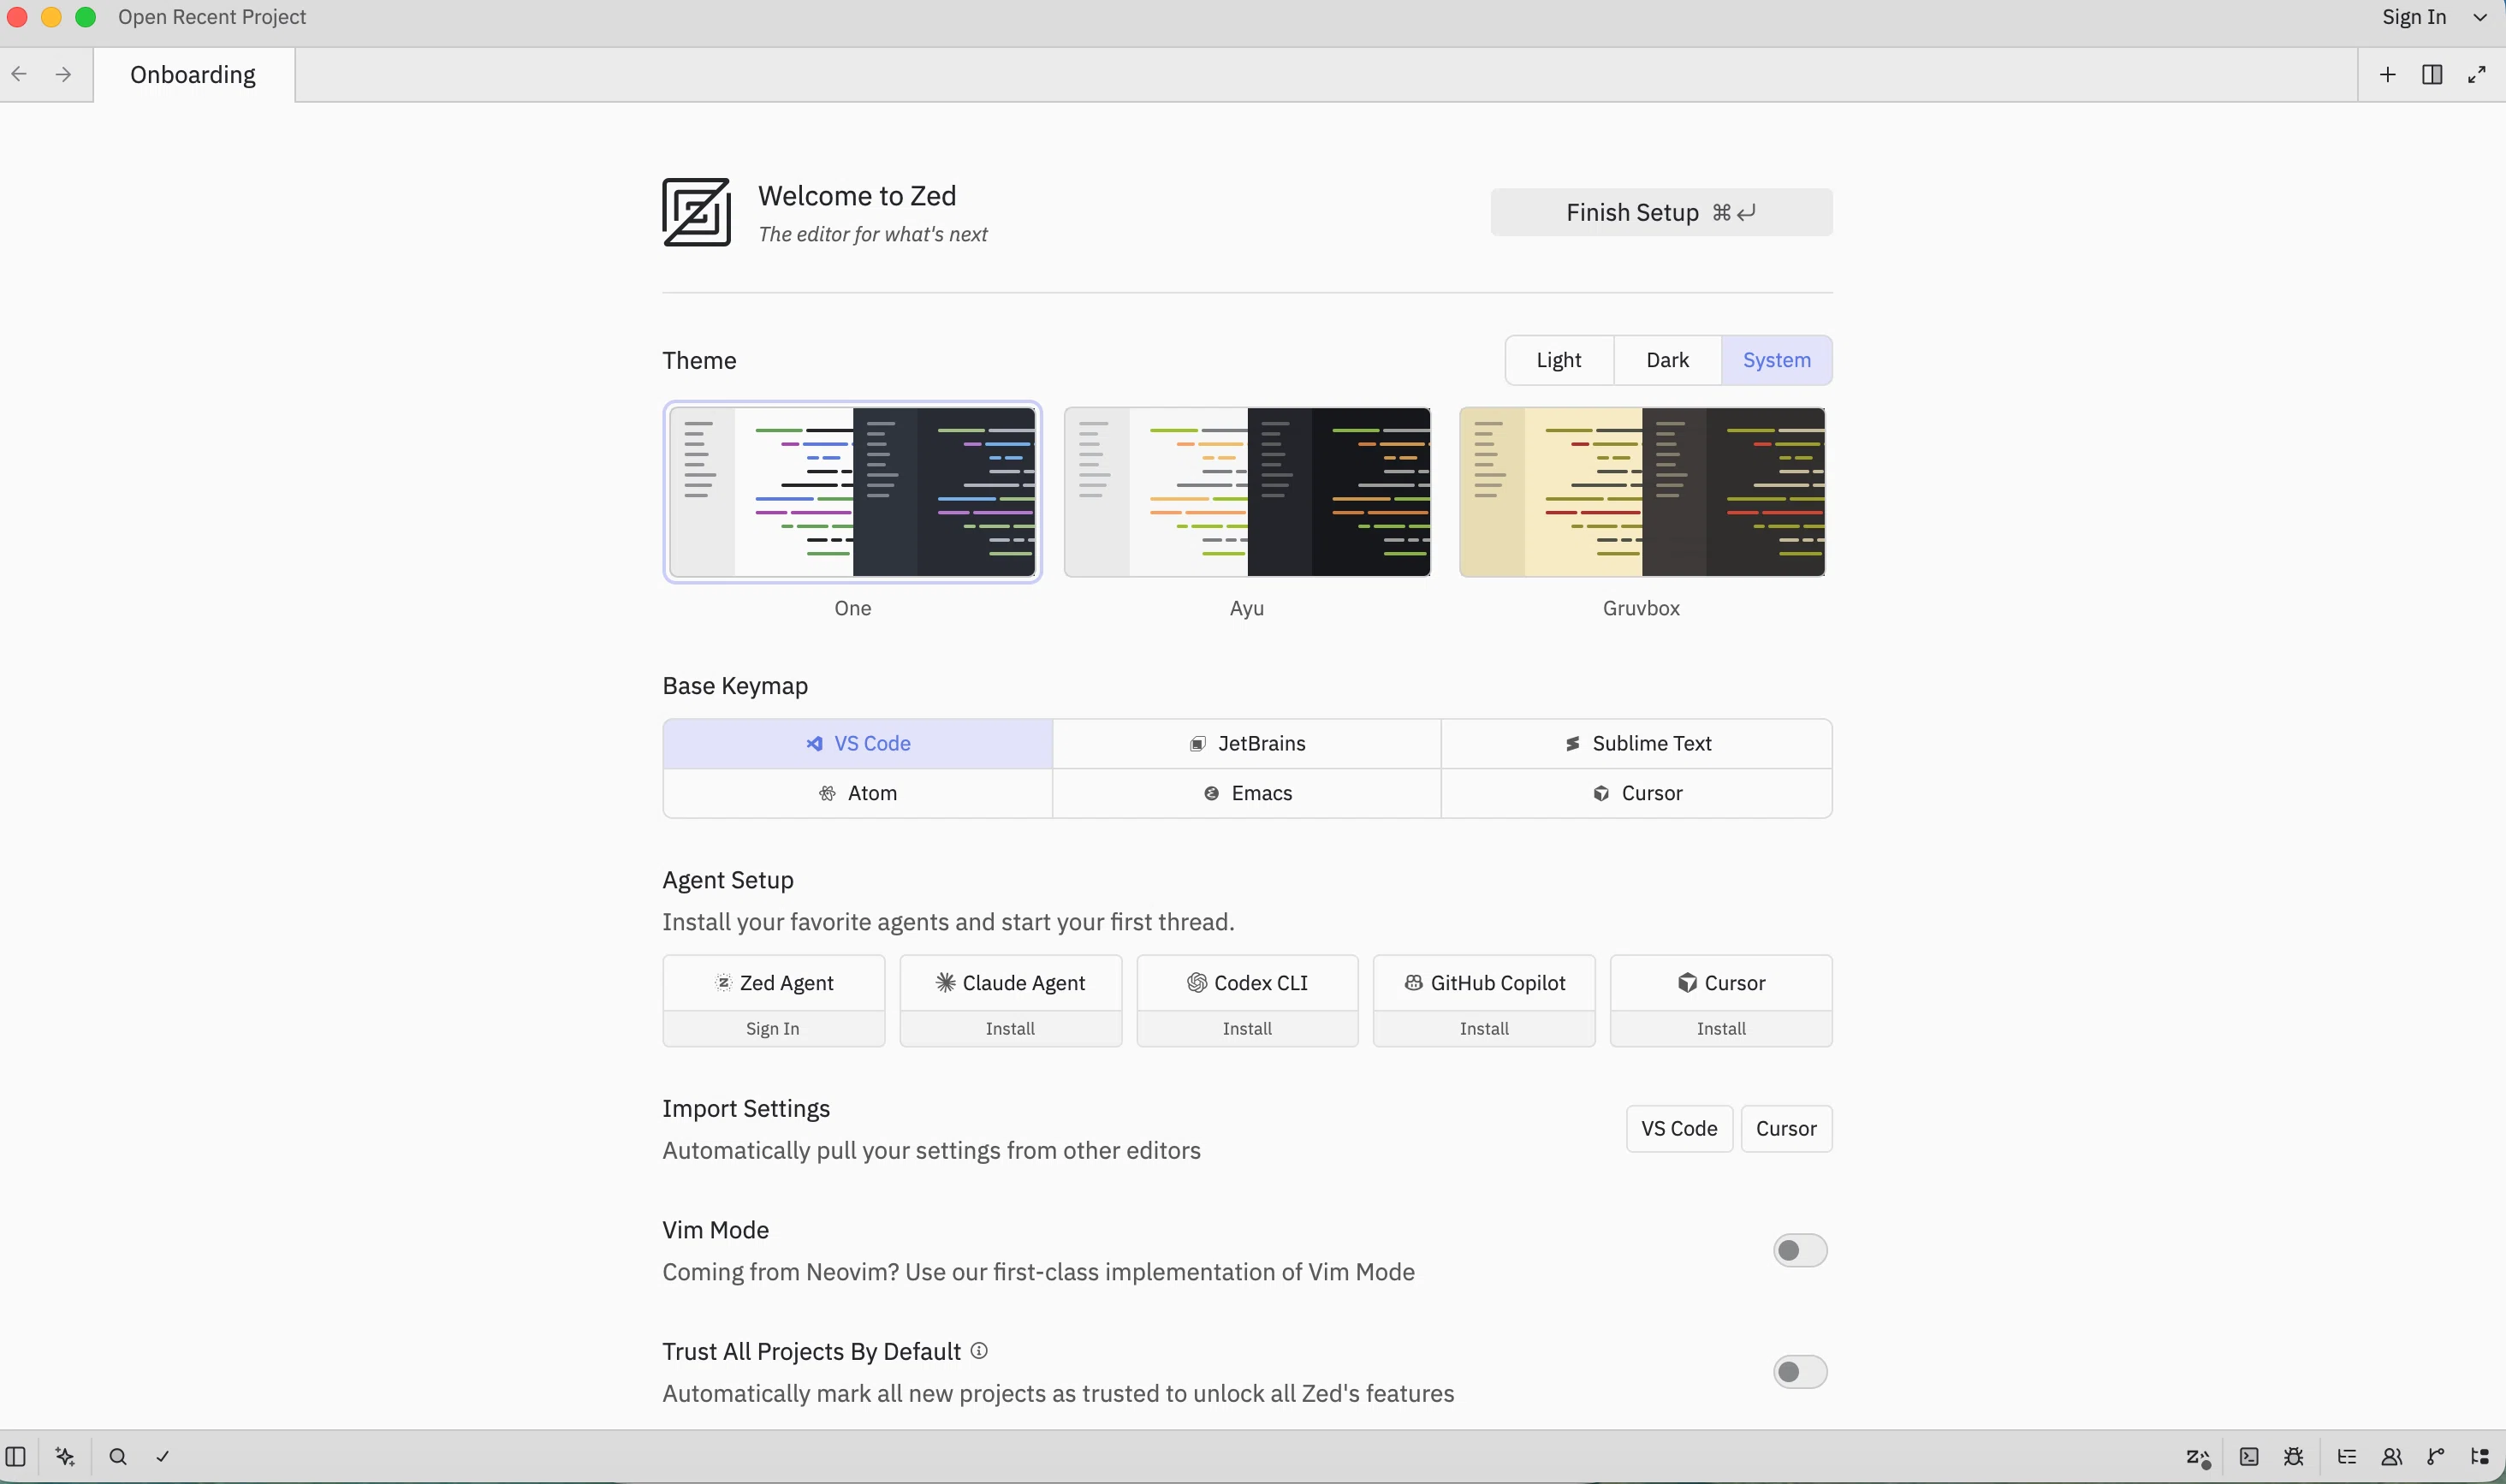Image resolution: width=2506 pixels, height=1484 pixels.
Task: Select the Cursor base keymap
Action: tap(1637, 793)
